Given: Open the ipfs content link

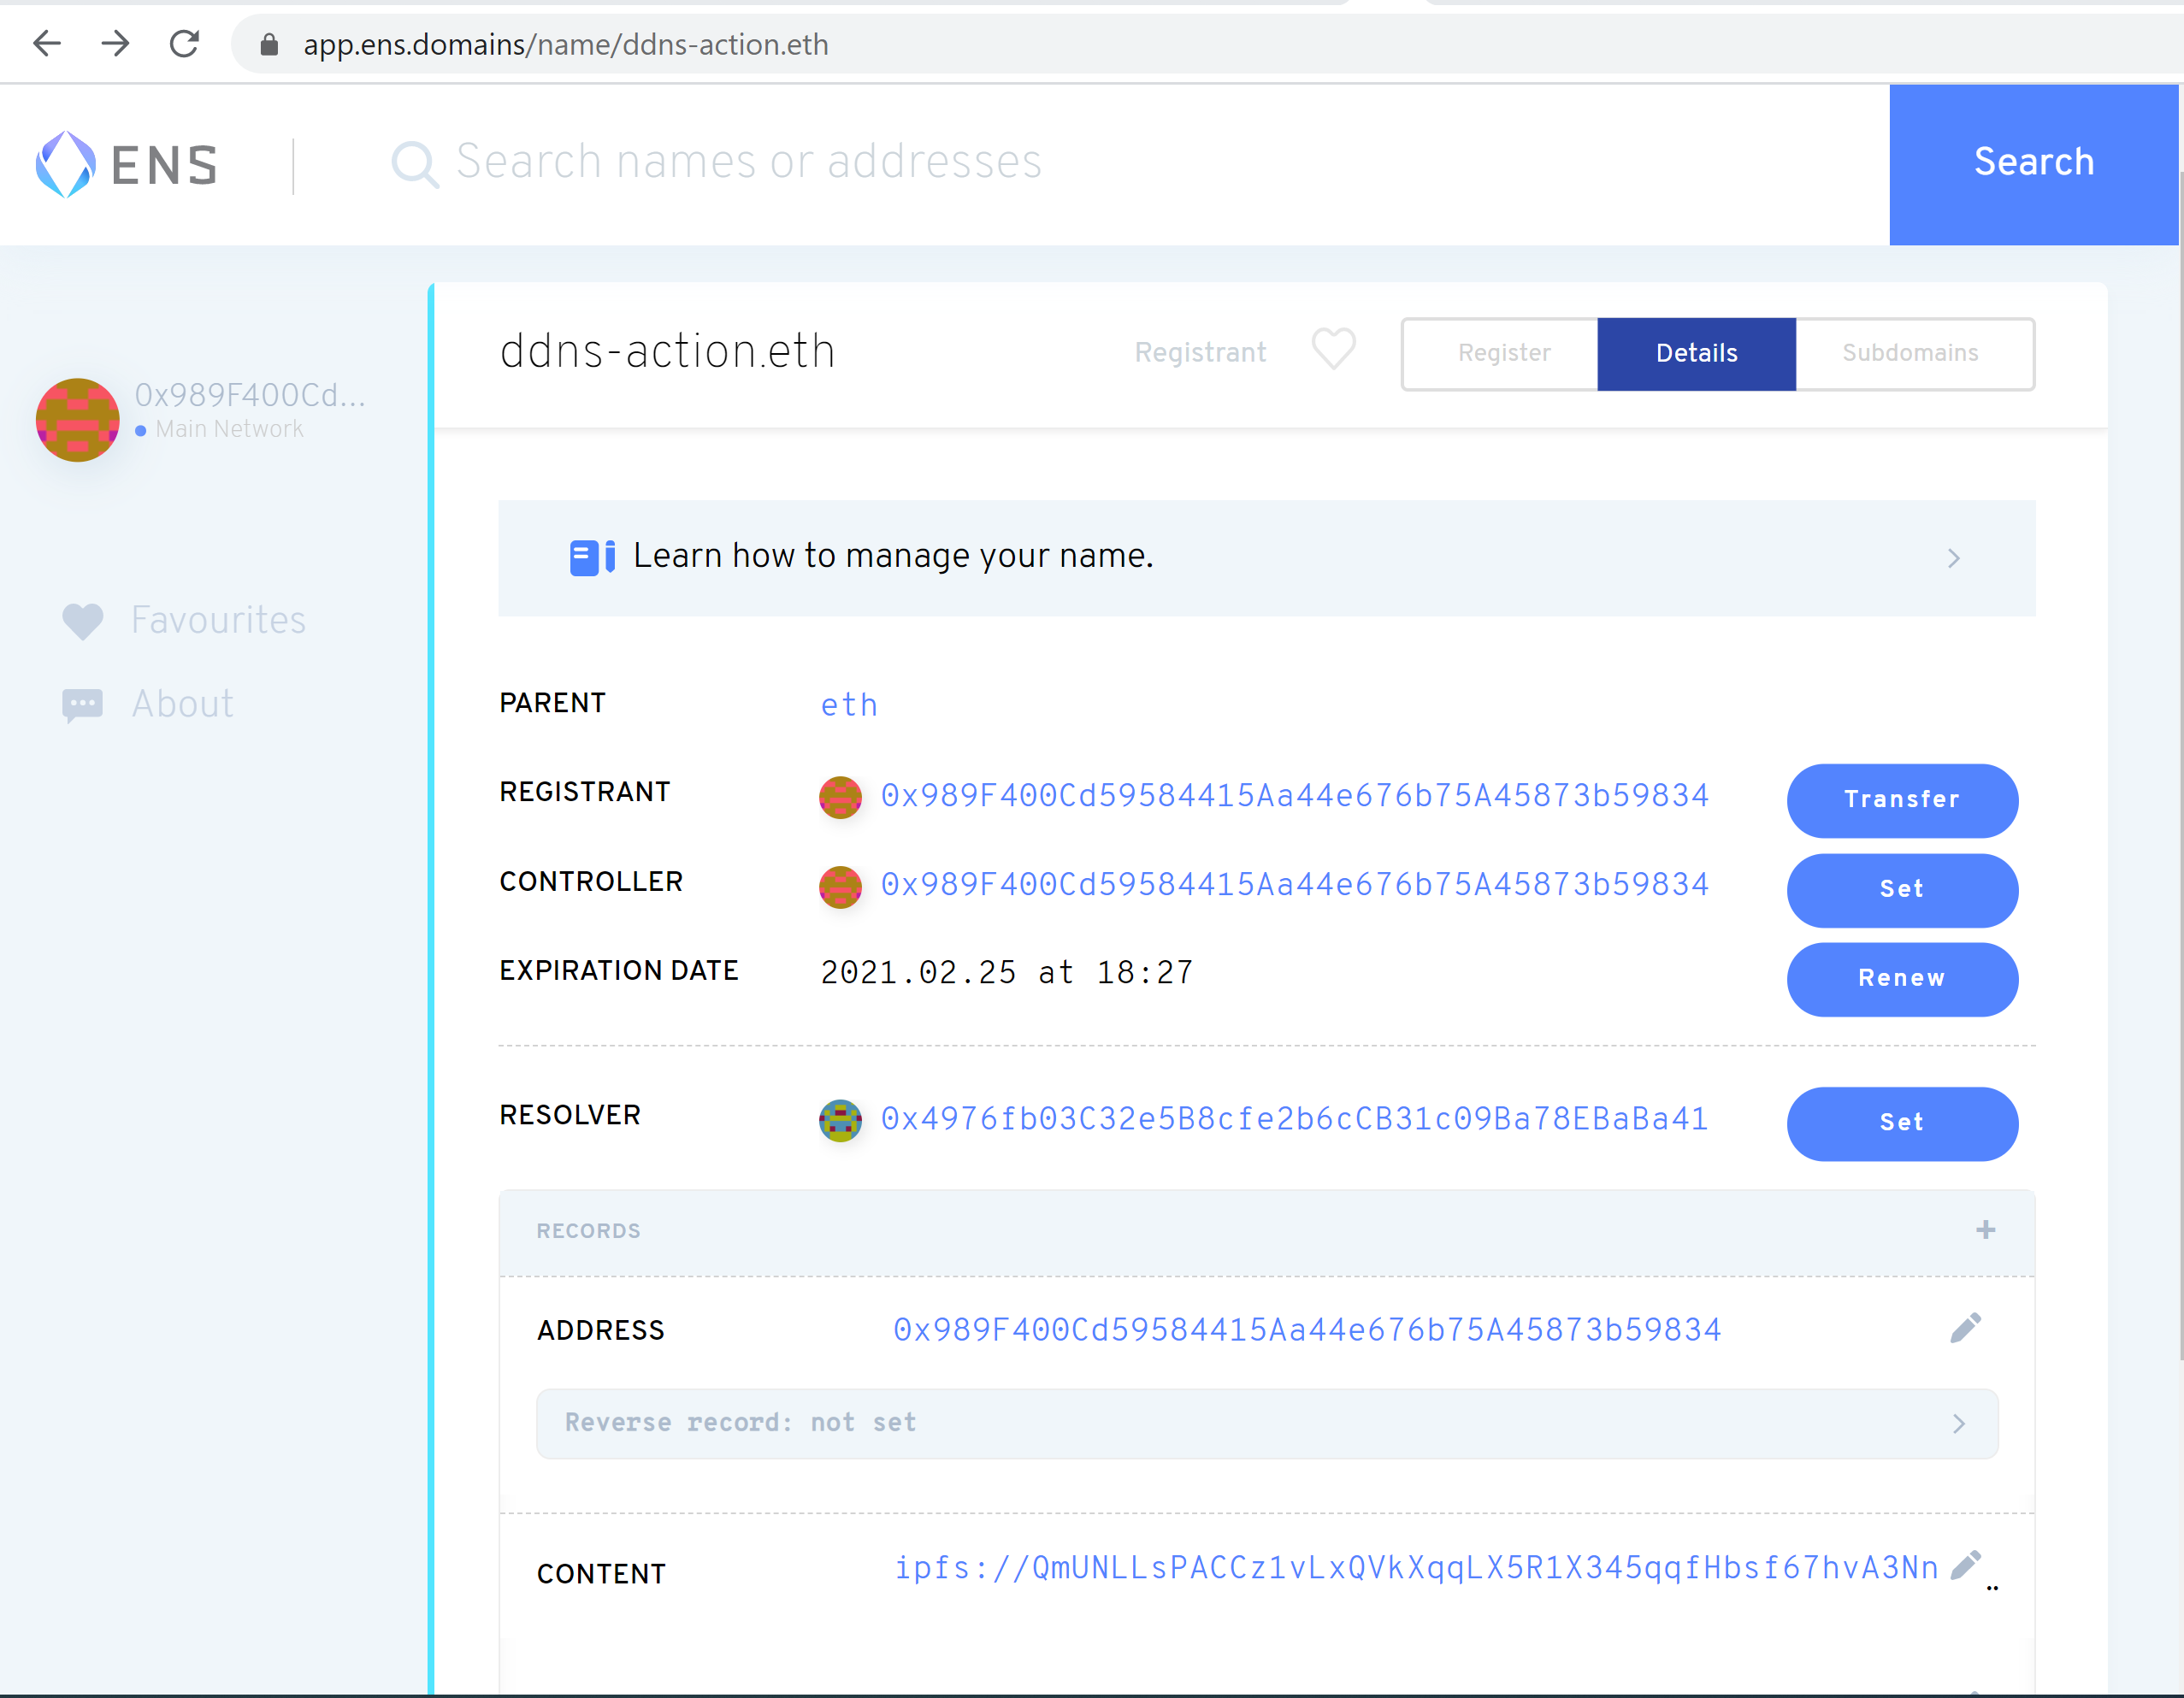Looking at the screenshot, I should tap(1415, 1568).
